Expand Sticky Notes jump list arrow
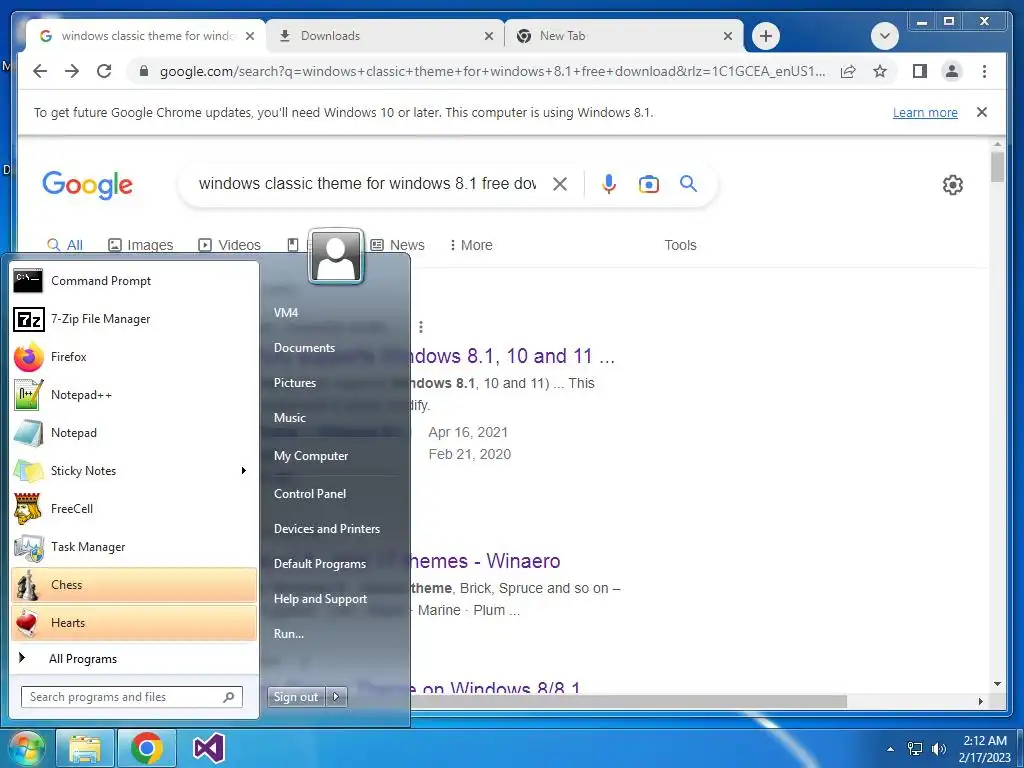Viewport: 1024px width, 768px height. [x=244, y=470]
